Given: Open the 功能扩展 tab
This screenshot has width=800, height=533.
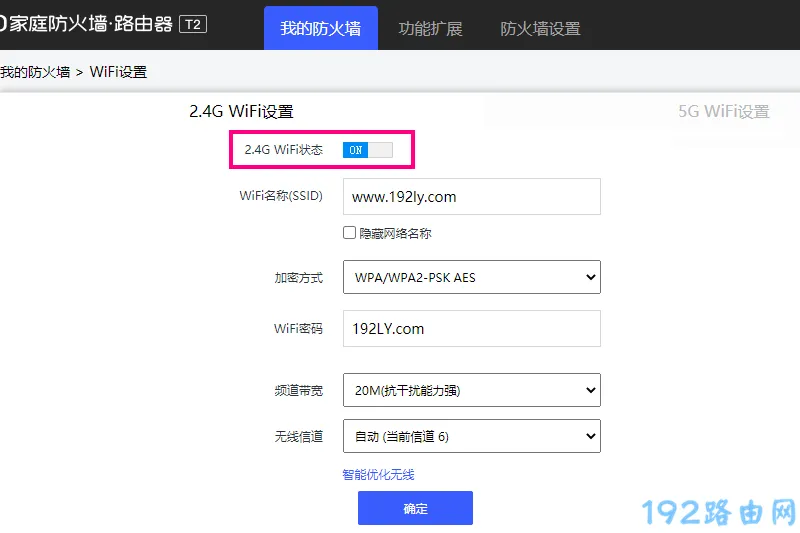Looking at the screenshot, I should [430, 29].
